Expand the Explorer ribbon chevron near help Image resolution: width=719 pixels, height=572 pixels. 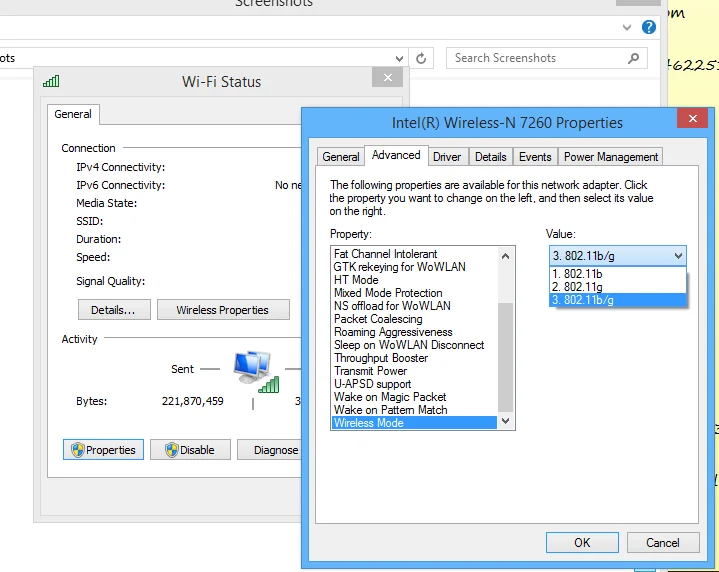click(627, 28)
